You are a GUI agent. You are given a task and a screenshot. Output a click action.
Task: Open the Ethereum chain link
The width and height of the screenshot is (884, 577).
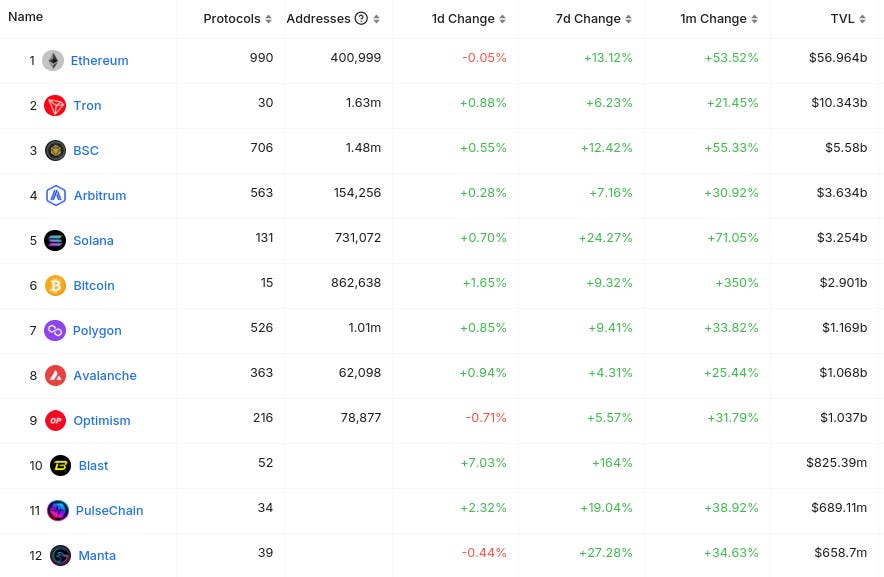(x=99, y=60)
